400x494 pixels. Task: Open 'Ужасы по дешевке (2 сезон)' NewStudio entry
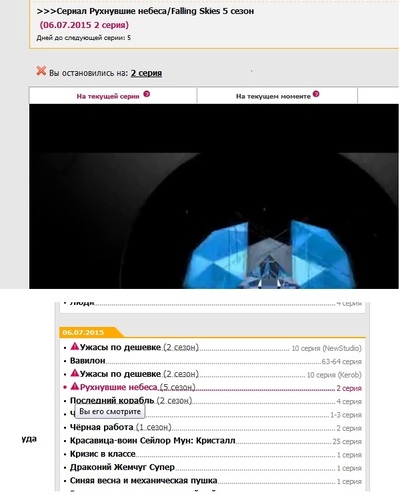(x=139, y=347)
